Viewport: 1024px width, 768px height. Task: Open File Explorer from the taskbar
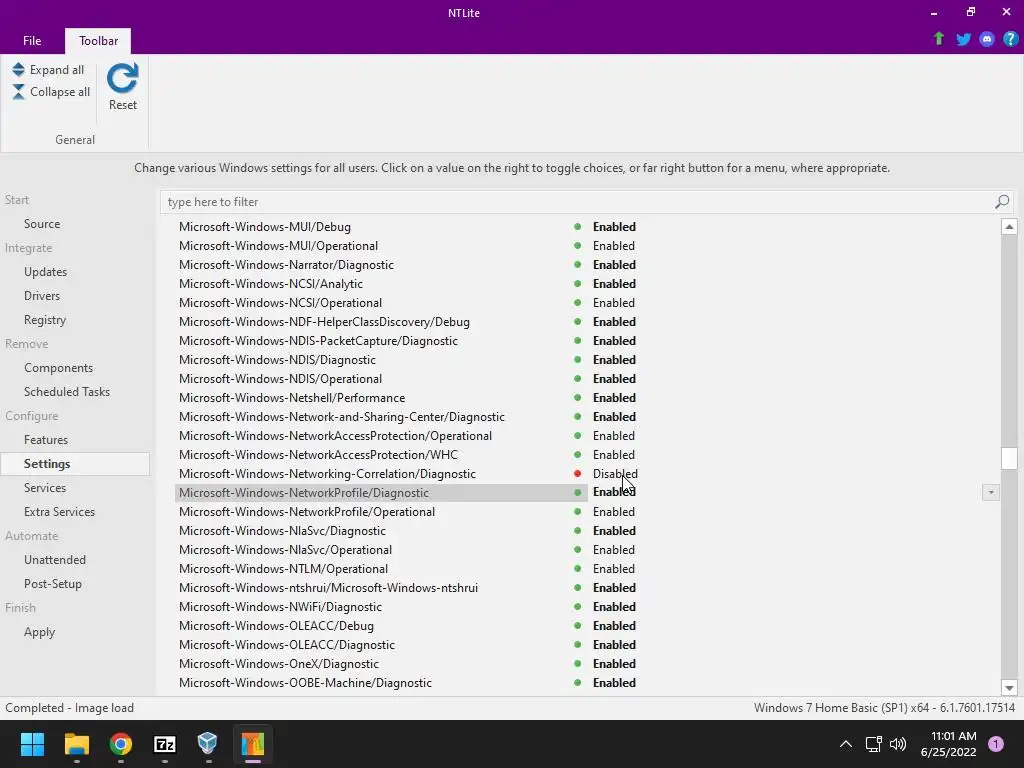[x=76, y=743]
